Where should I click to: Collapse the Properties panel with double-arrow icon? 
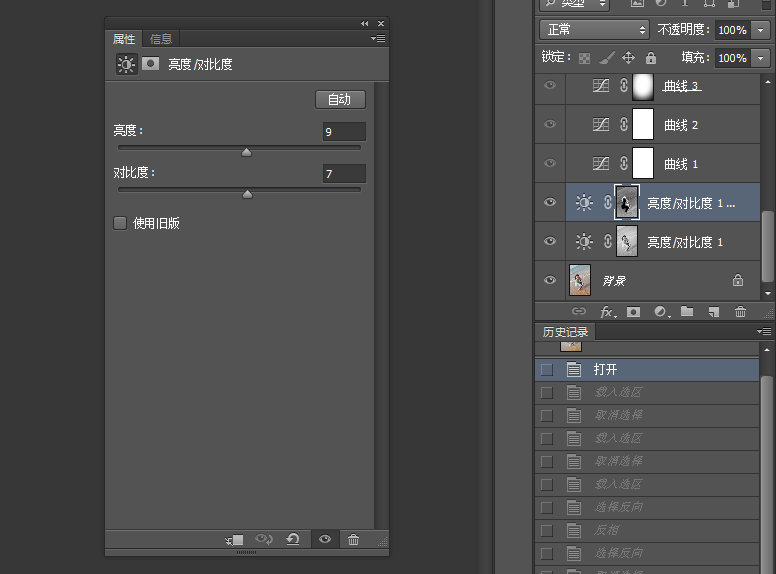click(365, 23)
